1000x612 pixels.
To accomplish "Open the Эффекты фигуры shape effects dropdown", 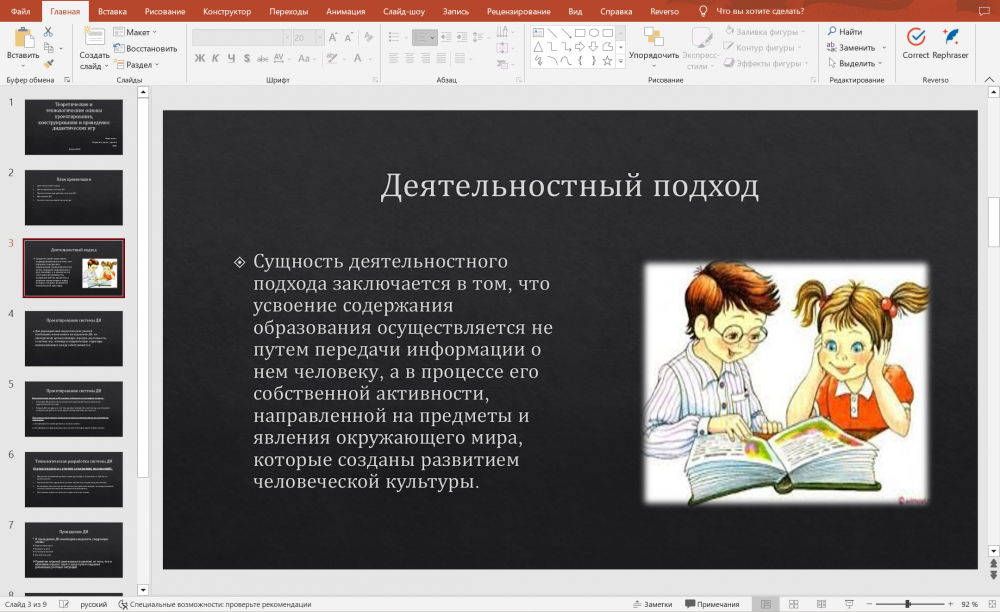I will pos(767,63).
